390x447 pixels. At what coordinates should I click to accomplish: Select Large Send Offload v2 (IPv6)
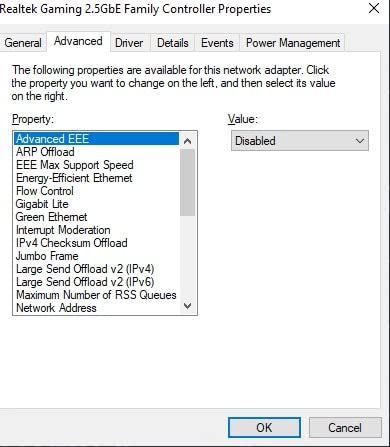97,282
